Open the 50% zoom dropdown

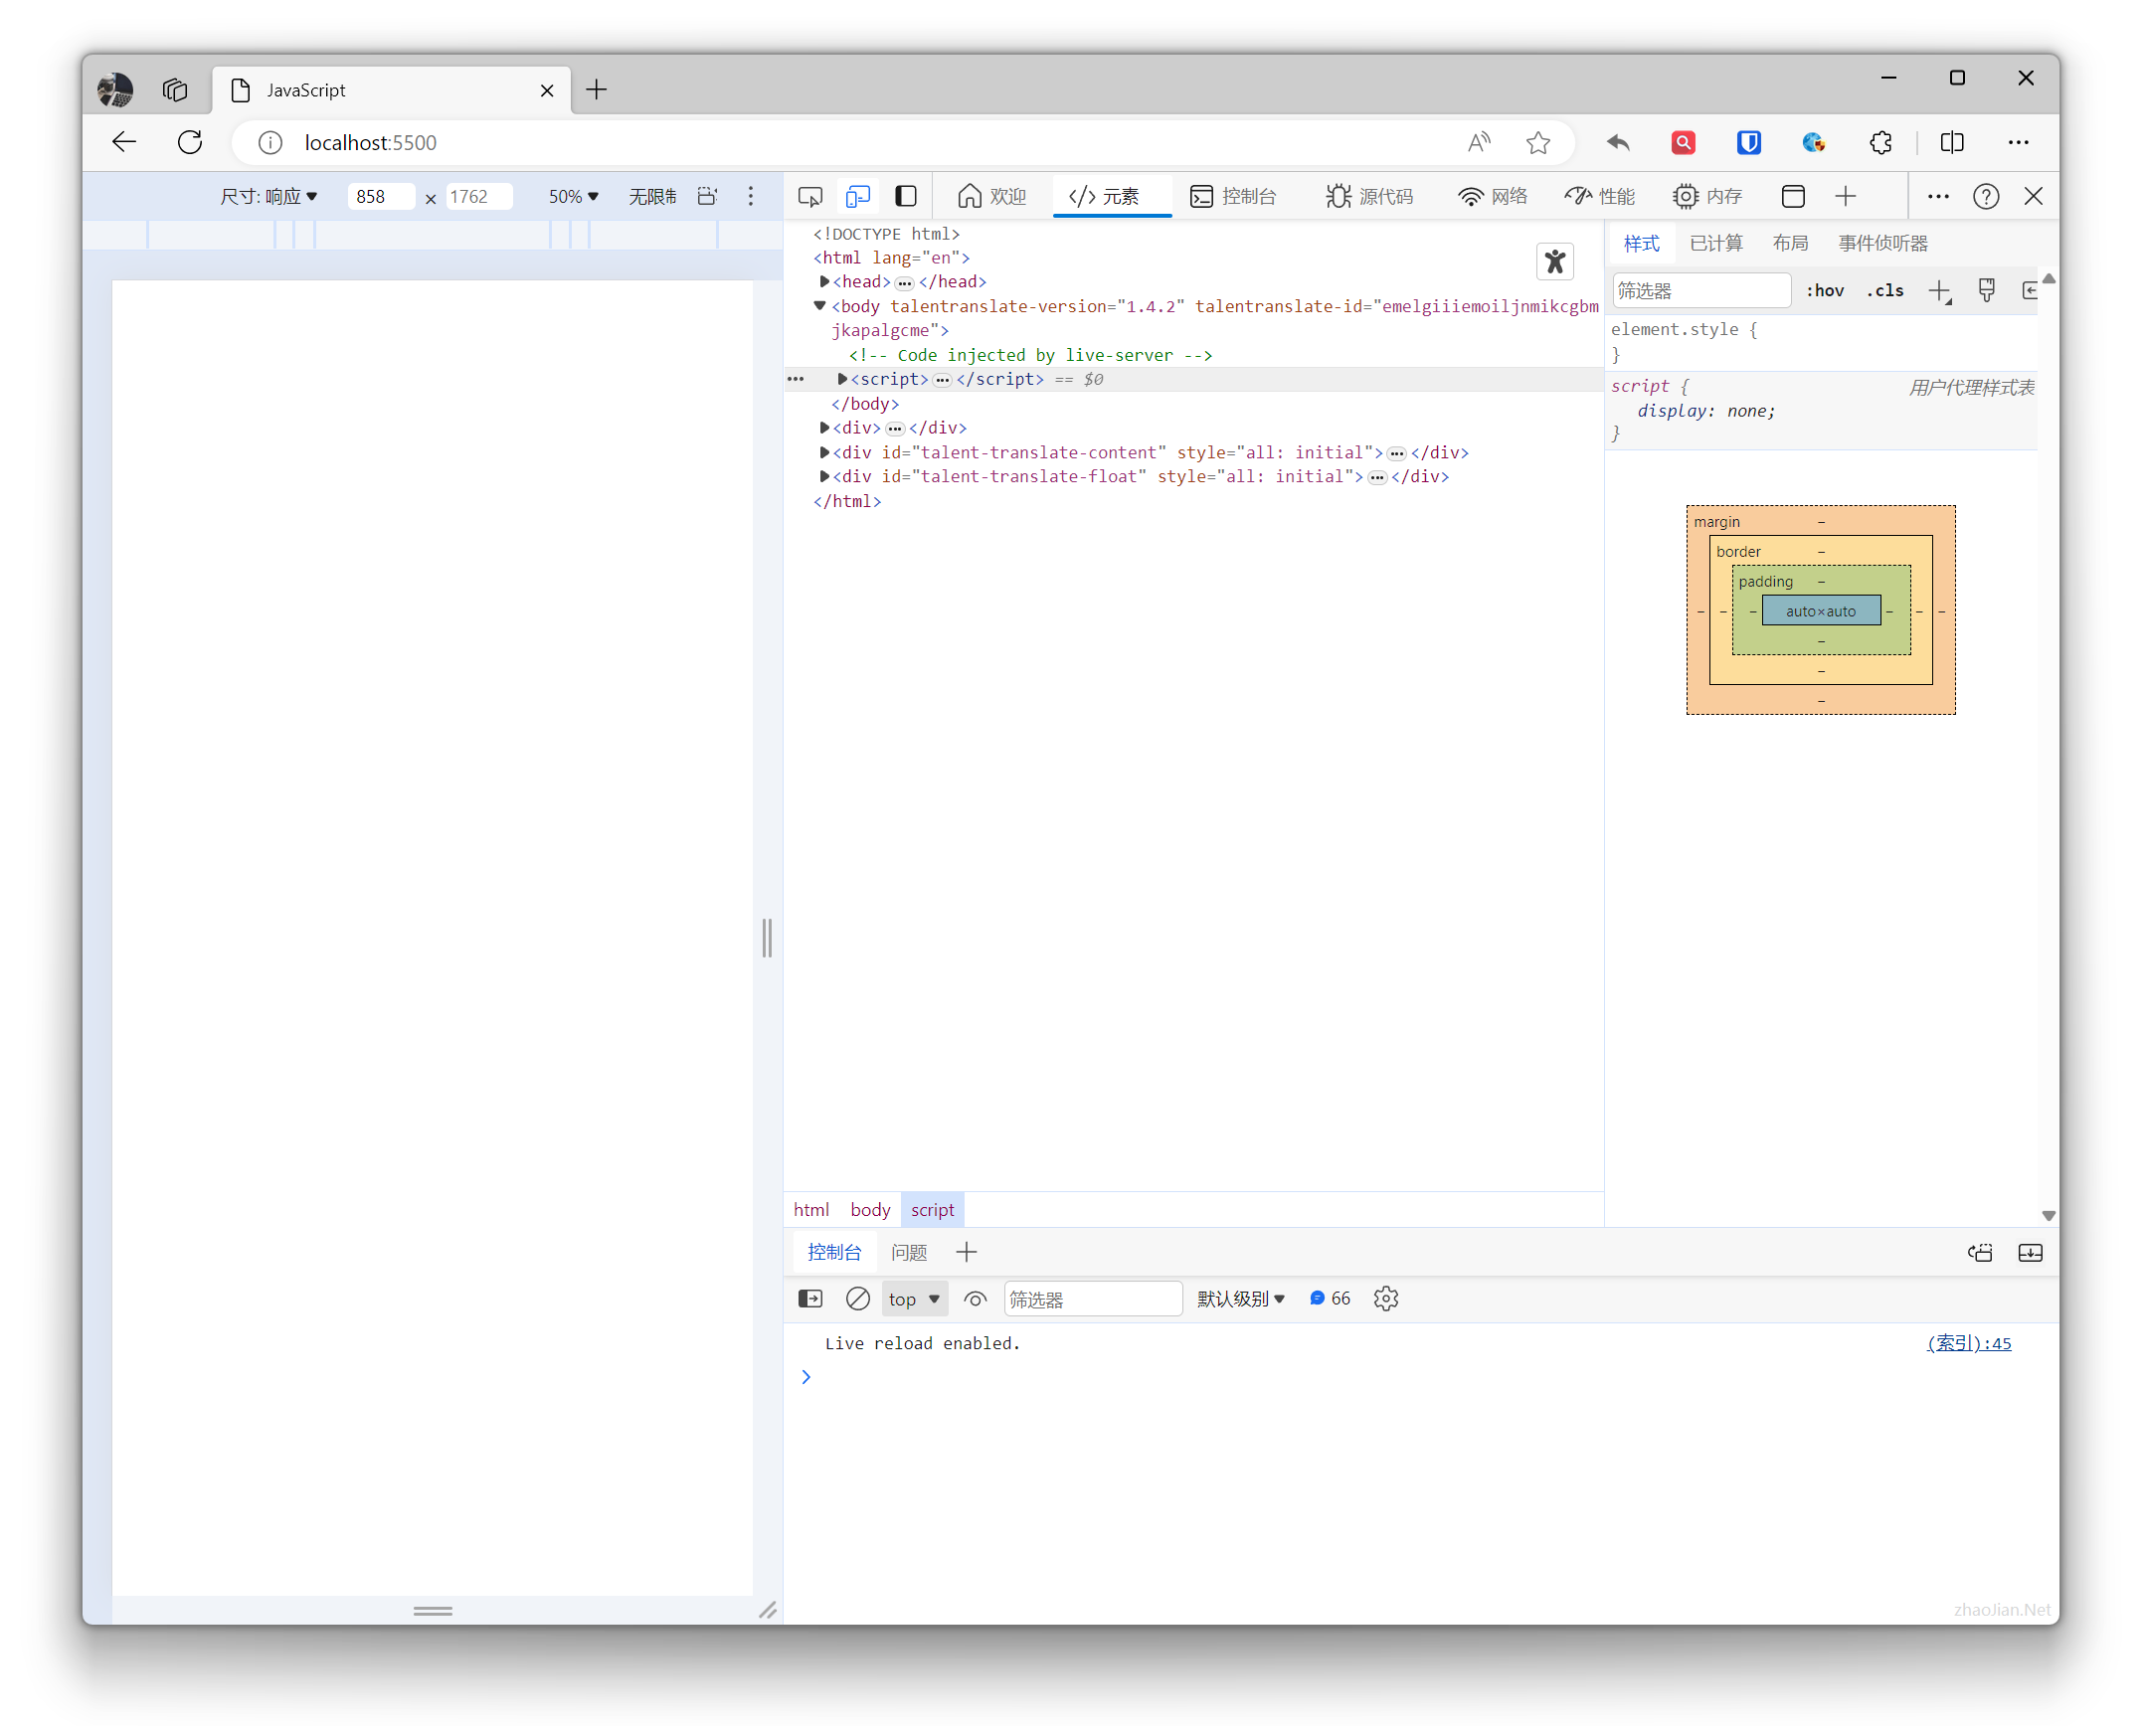coord(573,197)
